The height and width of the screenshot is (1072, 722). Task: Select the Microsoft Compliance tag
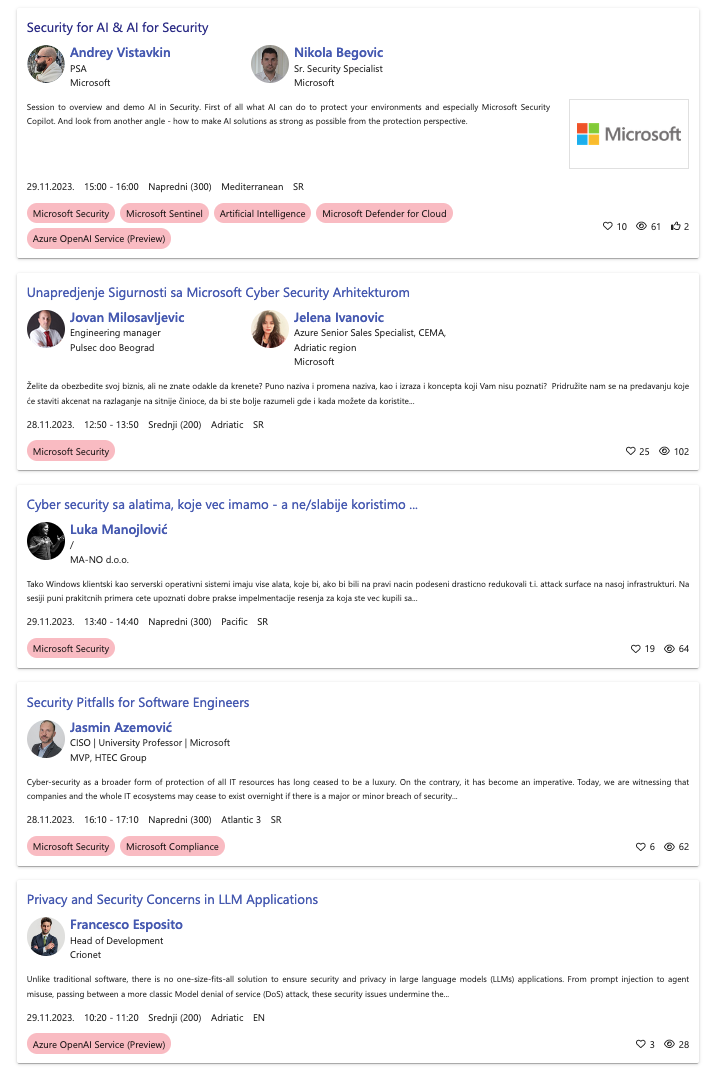(172, 846)
